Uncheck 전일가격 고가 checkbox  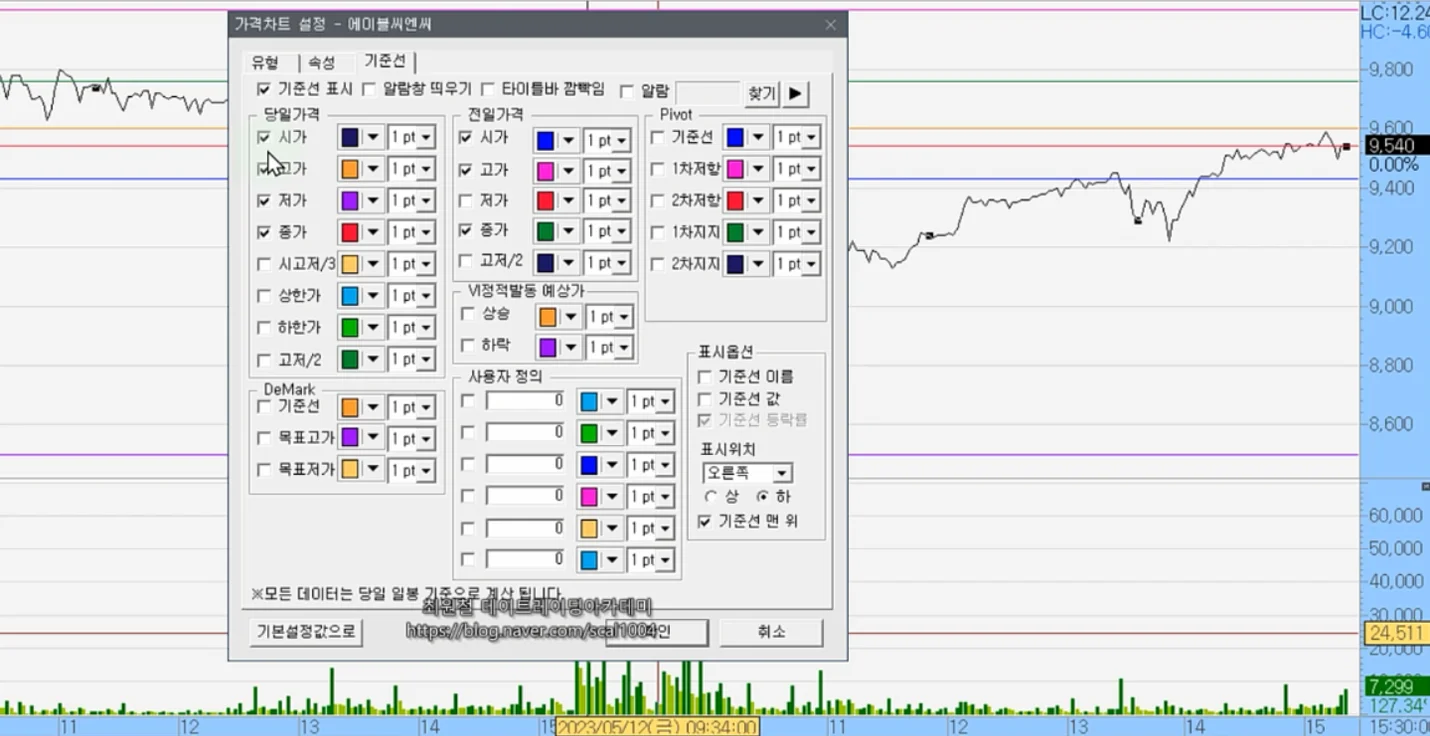point(466,170)
